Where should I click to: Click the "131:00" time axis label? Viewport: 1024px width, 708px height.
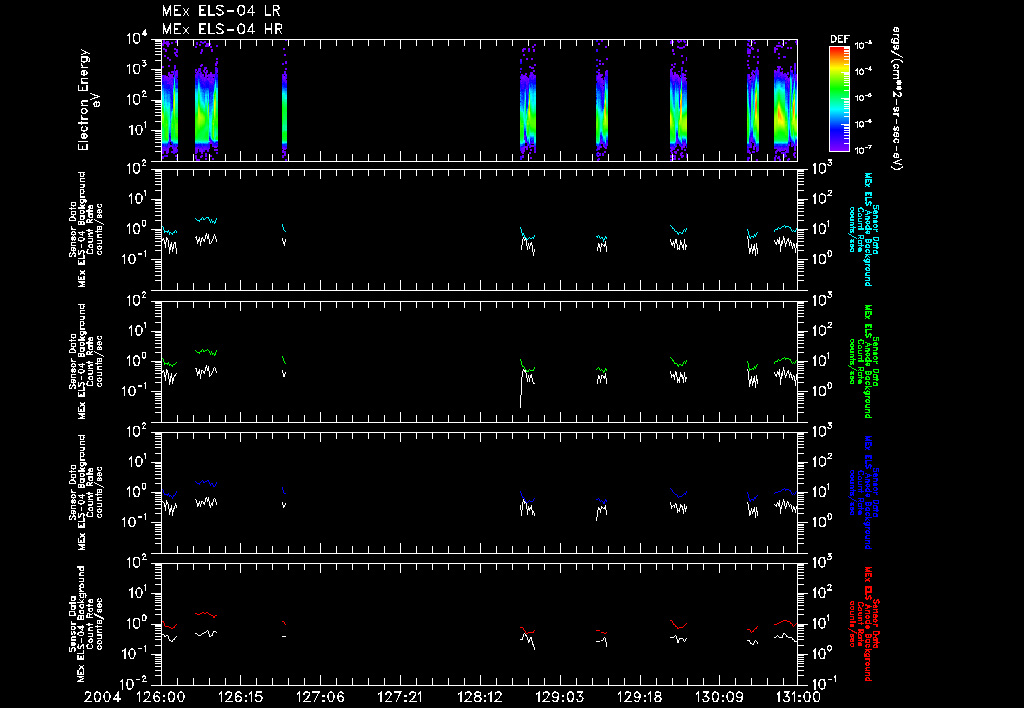pos(796,697)
